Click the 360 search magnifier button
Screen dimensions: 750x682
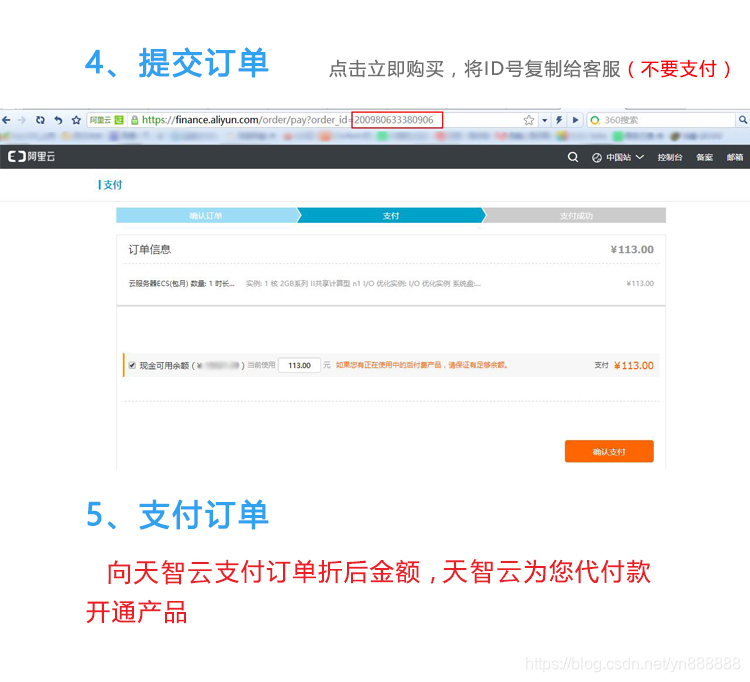click(742, 120)
